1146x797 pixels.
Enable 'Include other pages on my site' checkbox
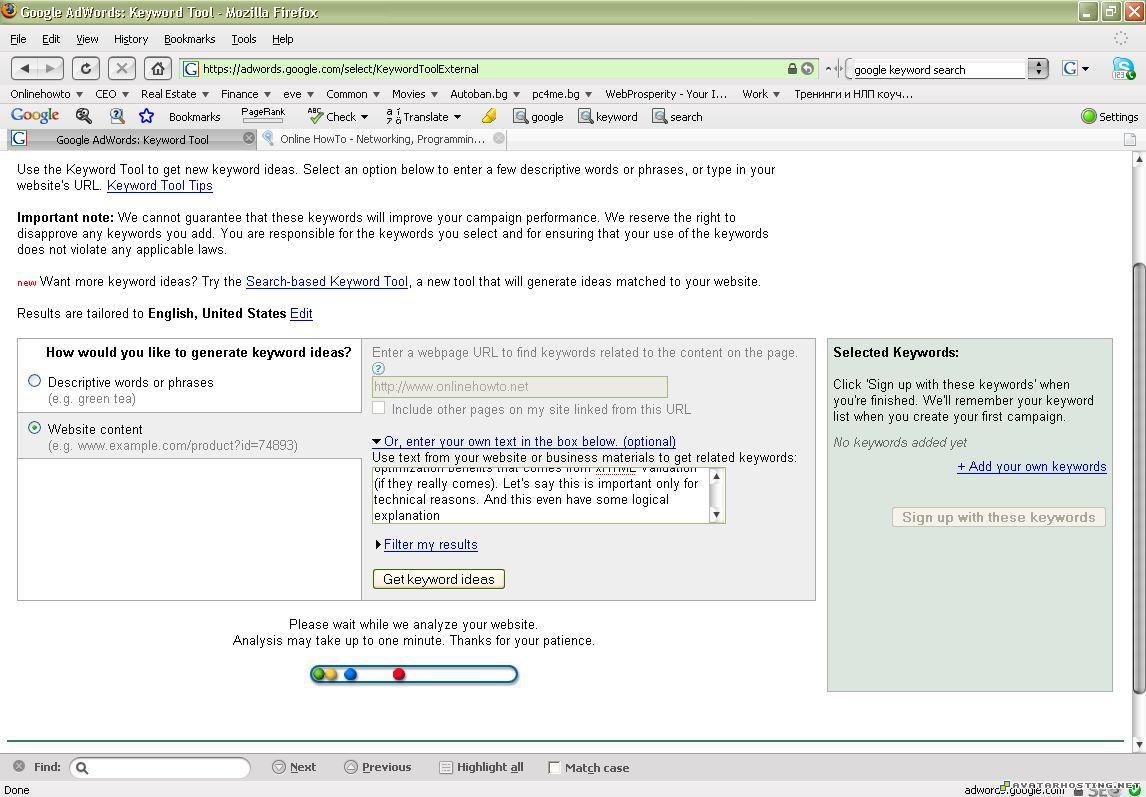pyautogui.click(x=379, y=408)
